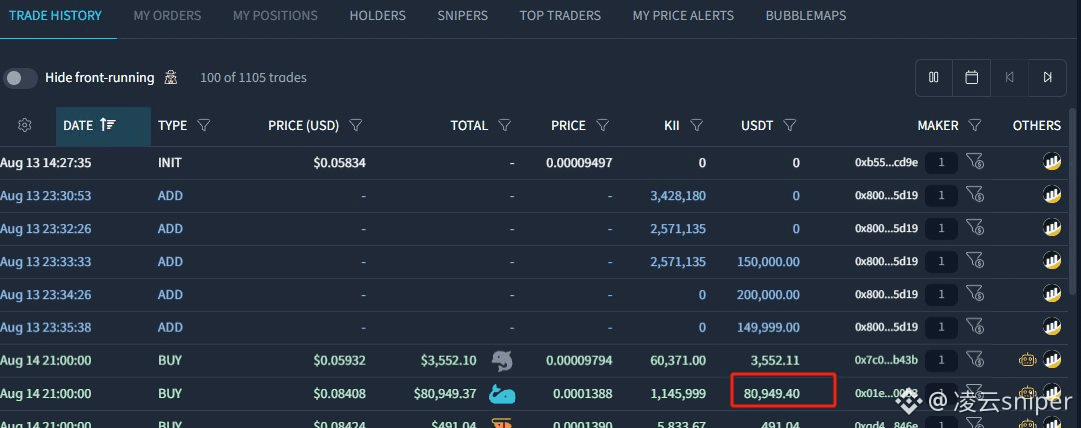The height and width of the screenshot is (428, 1081).
Task: Click the trade count badge for 0xb55...cd9e
Action: tap(941, 163)
